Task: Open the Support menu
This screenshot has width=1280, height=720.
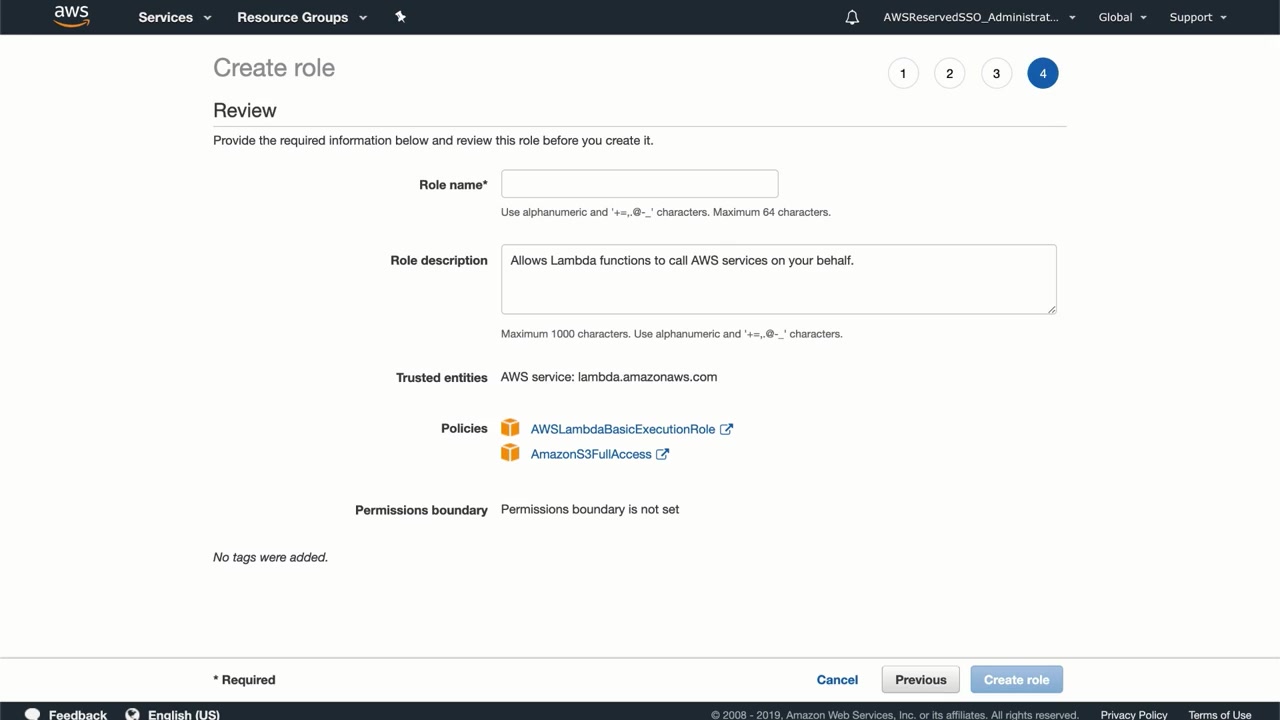Action: [1197, 17]
